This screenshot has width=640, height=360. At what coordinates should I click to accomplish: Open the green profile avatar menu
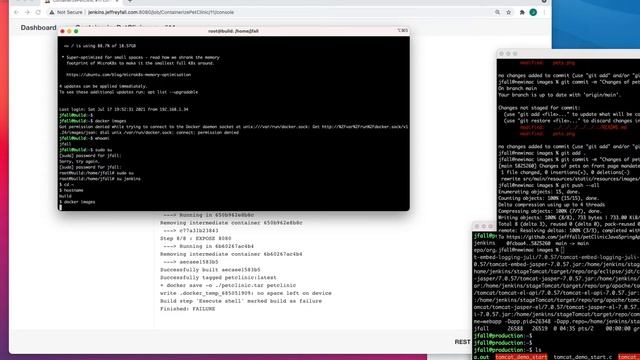[x=533, y=12]
